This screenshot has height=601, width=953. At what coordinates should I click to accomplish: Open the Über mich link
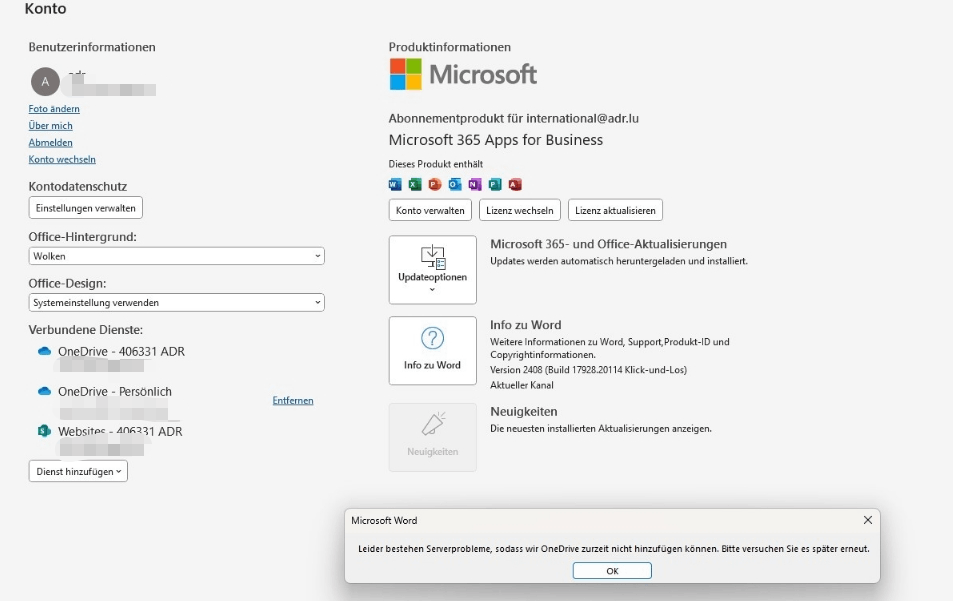coord(50,126)
